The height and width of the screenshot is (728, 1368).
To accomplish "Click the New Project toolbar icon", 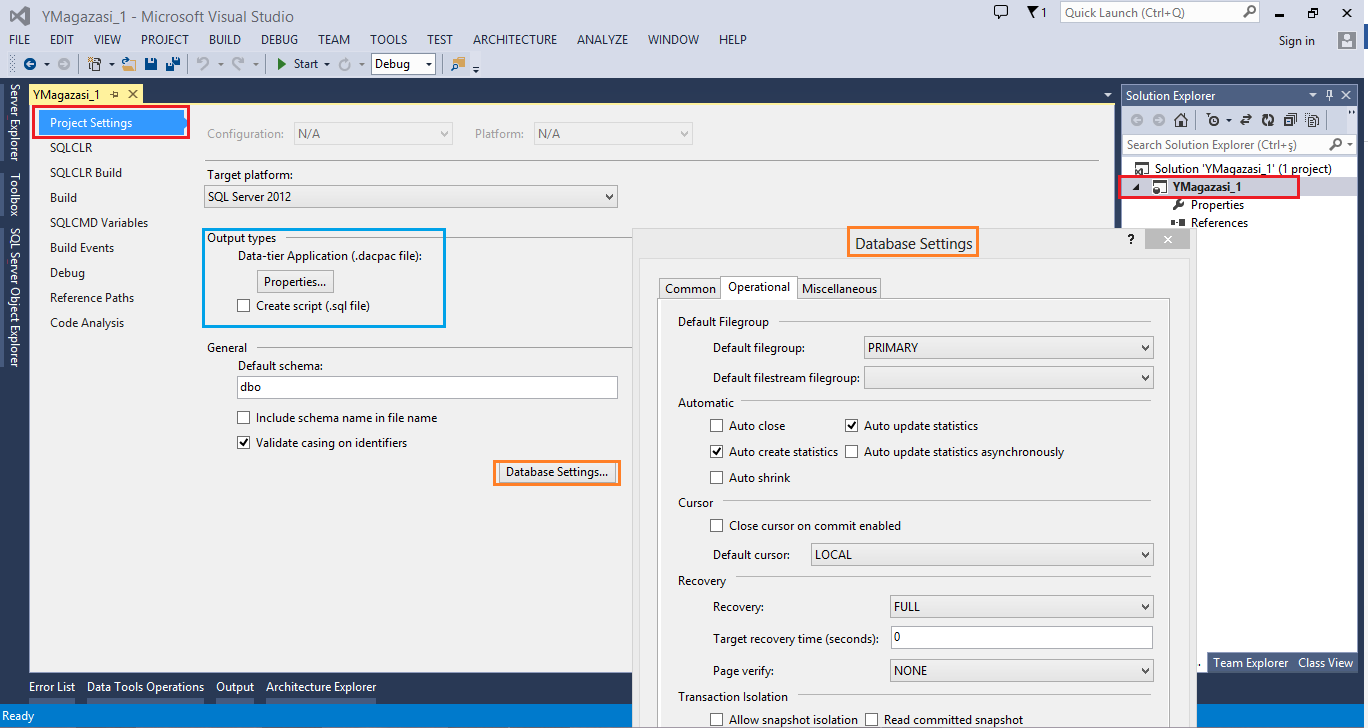I will tap(94, 64).
